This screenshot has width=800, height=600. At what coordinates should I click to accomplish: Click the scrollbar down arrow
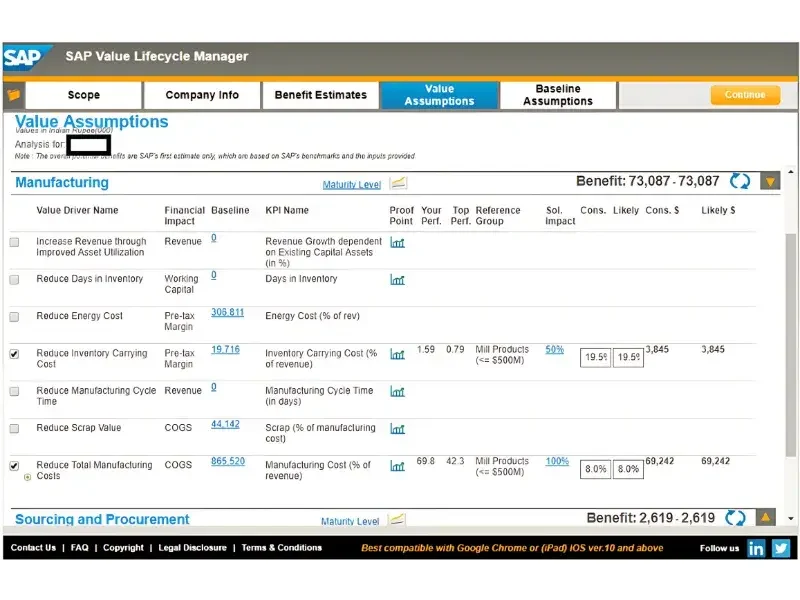791,518
